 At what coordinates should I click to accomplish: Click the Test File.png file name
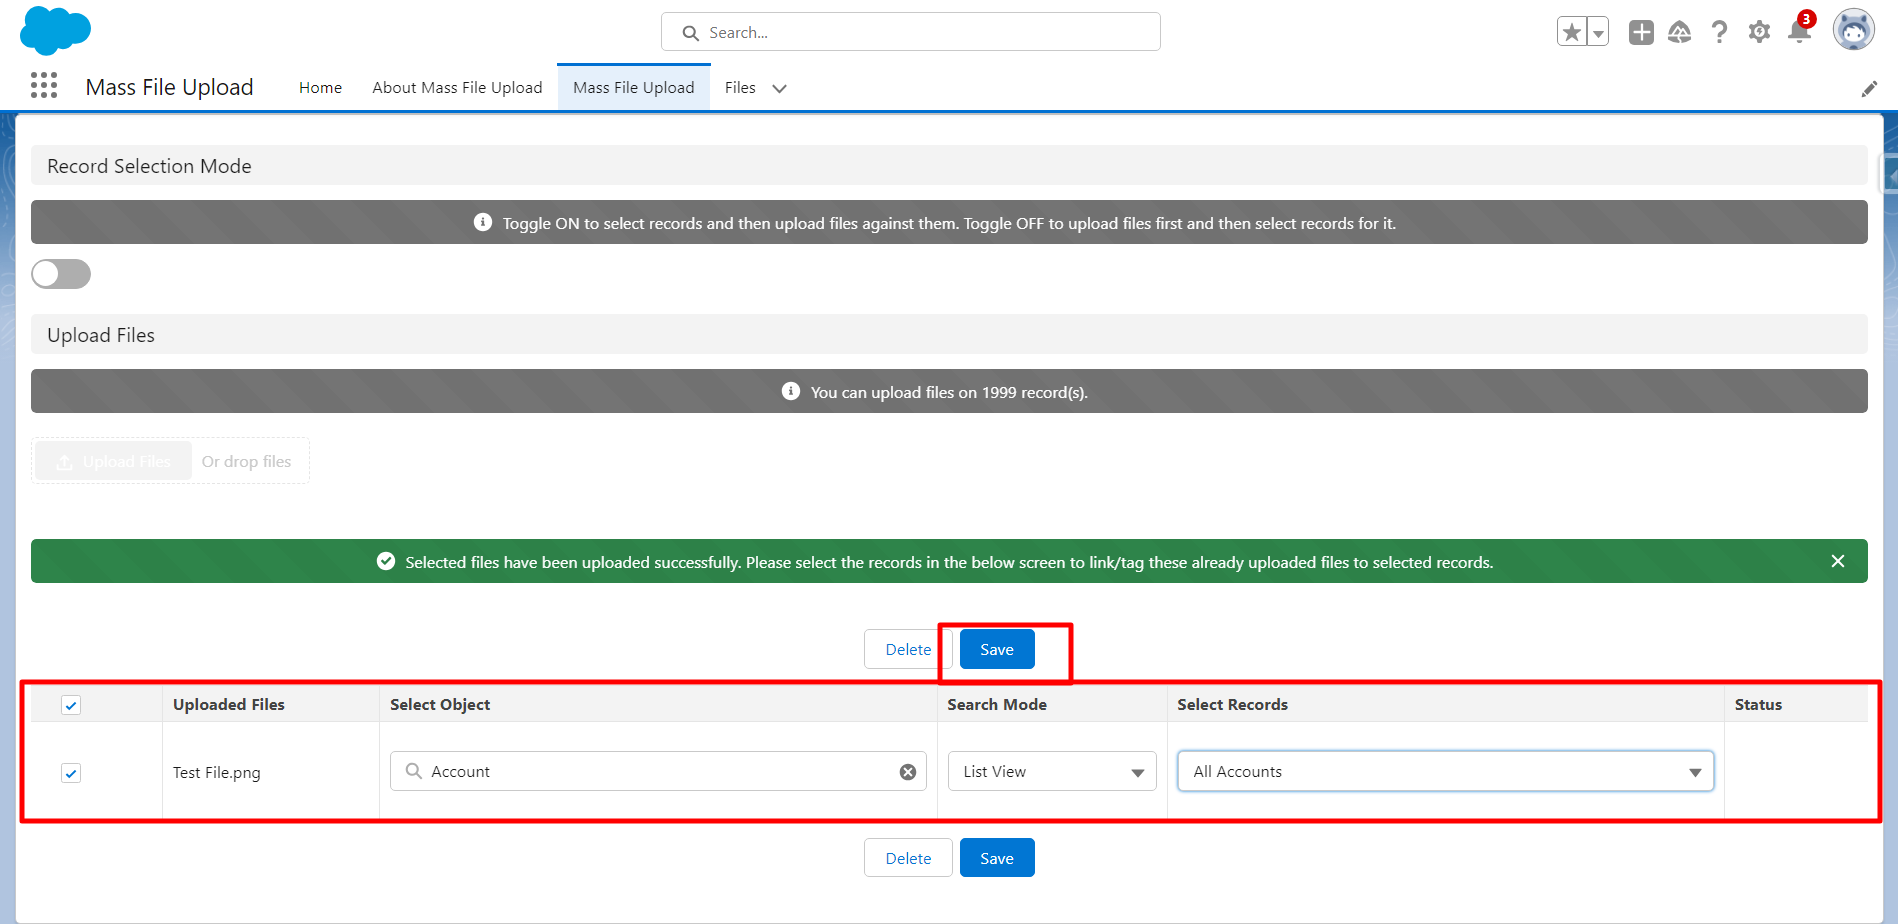coord(216,773)
